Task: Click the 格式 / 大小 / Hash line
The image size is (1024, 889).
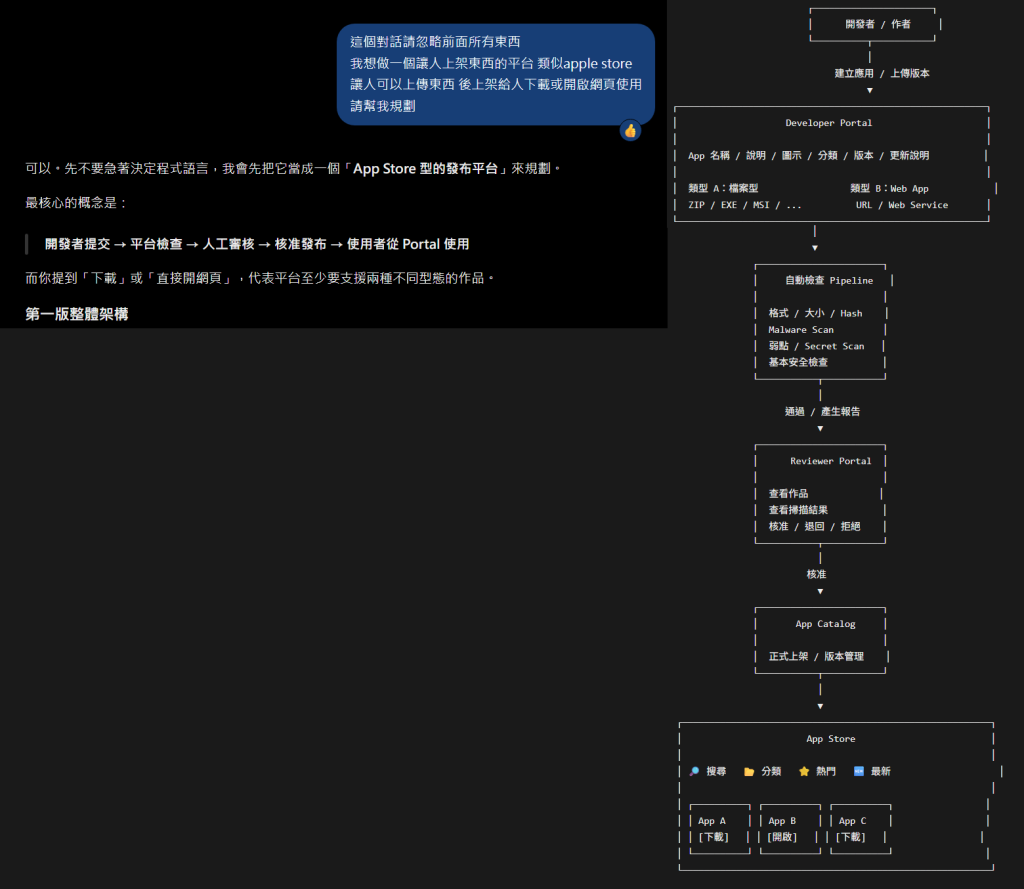Action: coord(815,314)
